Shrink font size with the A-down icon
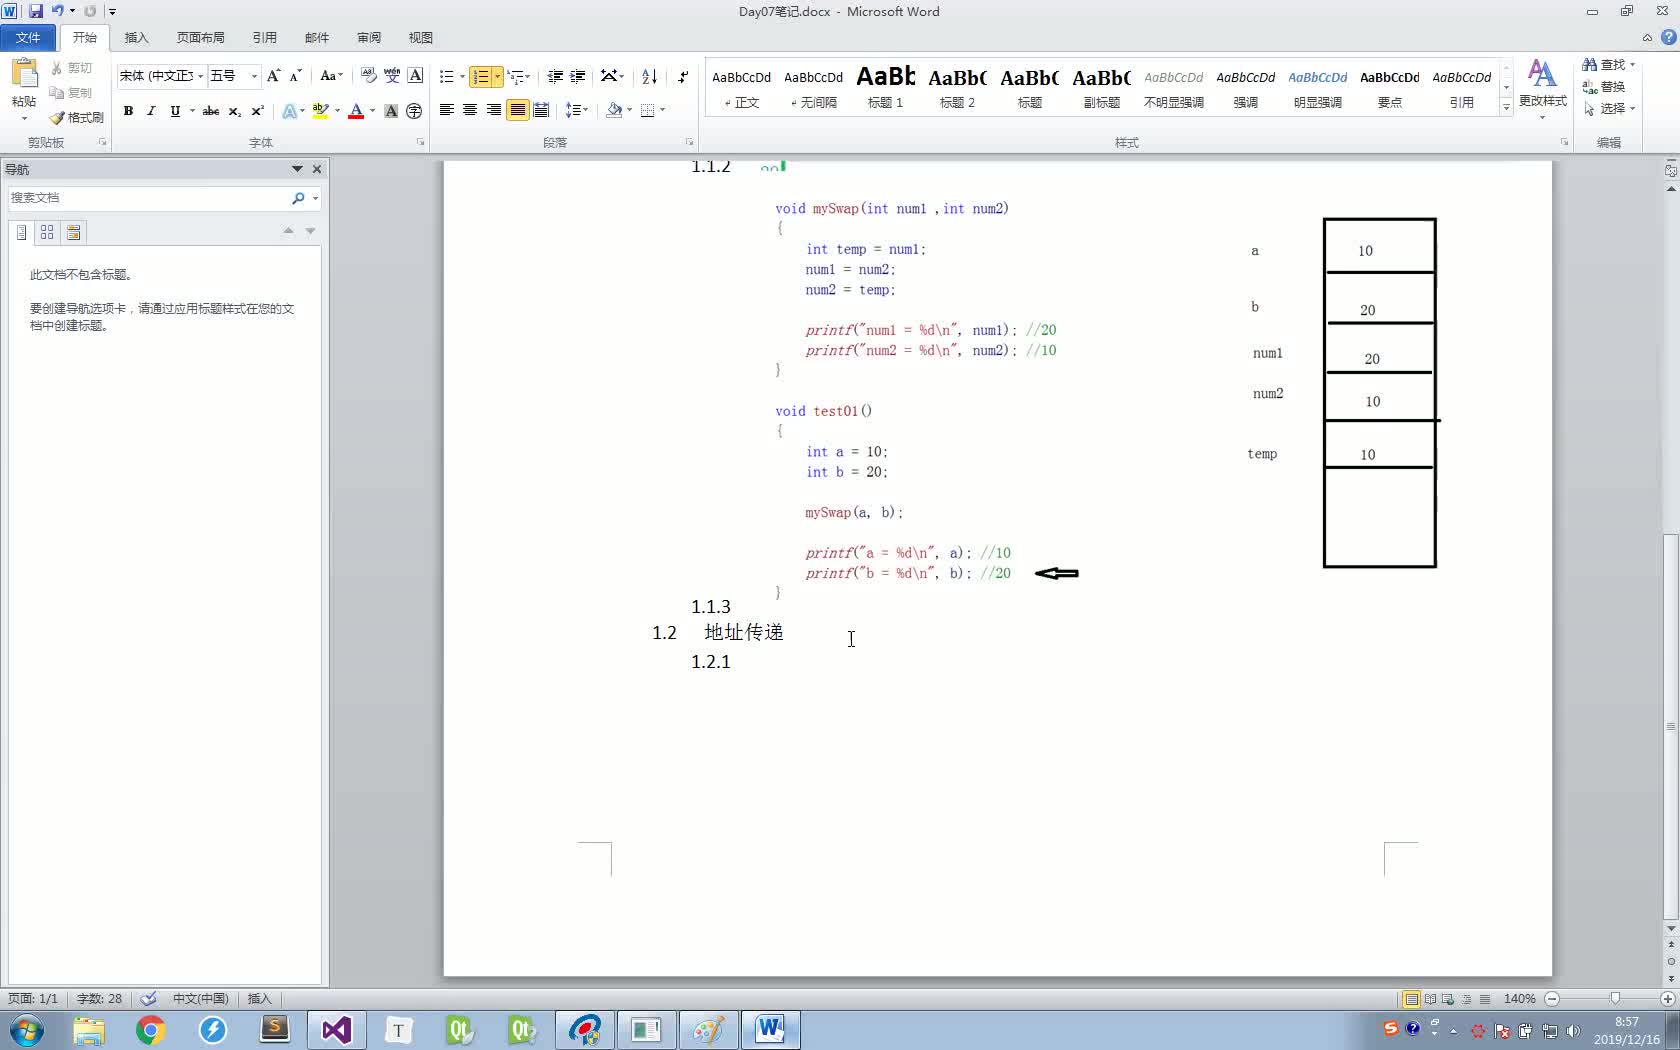 point(295,76)
